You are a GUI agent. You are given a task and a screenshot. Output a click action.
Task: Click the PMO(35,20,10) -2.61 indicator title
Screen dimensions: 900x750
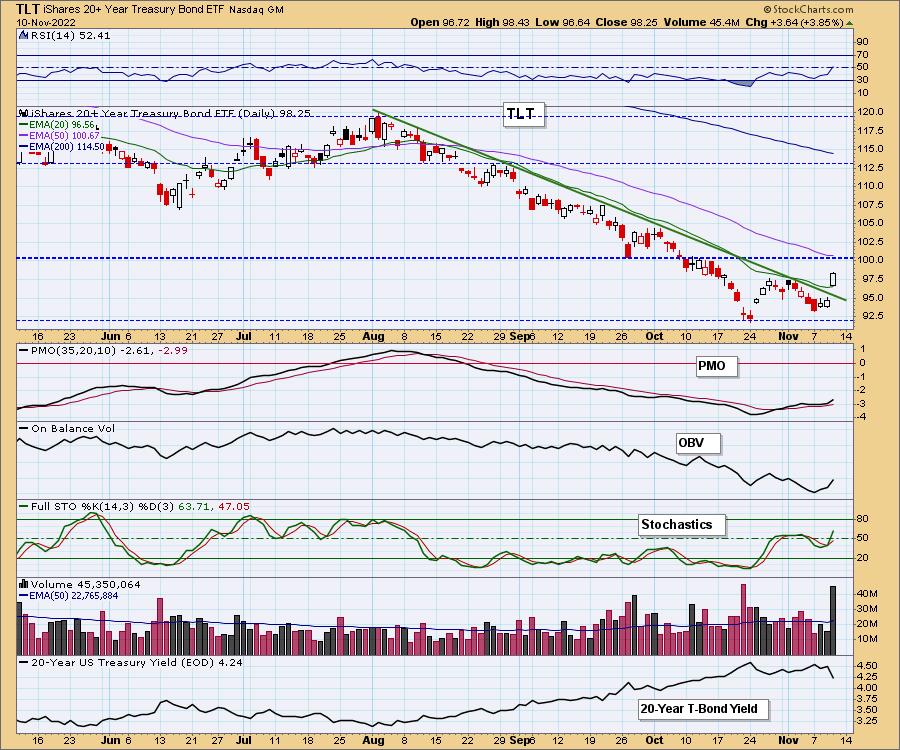coord(103,350)
